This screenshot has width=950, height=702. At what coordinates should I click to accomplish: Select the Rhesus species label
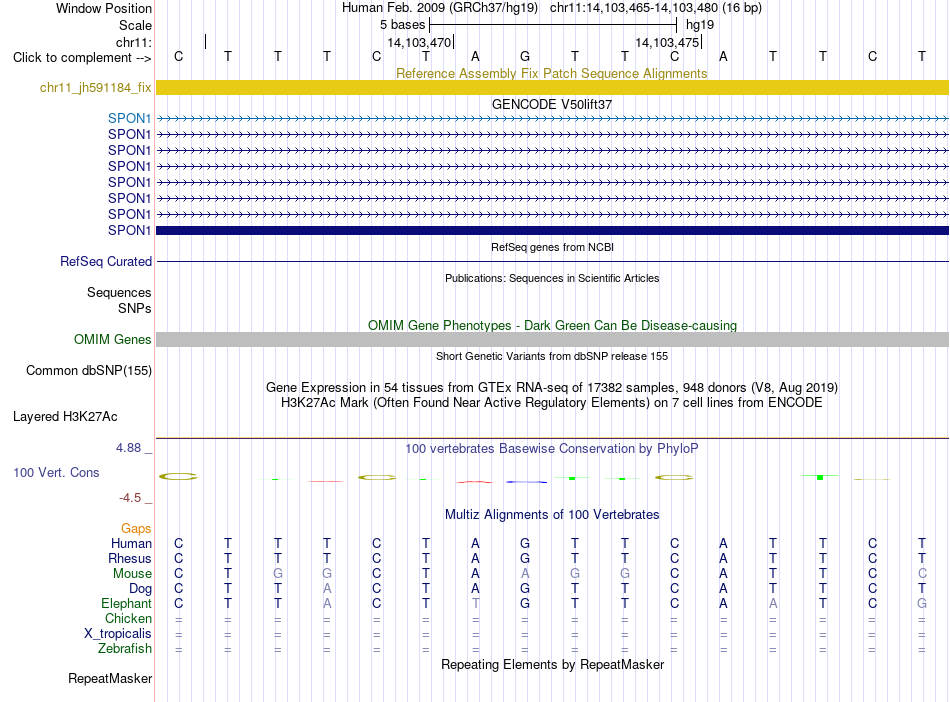tap(130, 558)
